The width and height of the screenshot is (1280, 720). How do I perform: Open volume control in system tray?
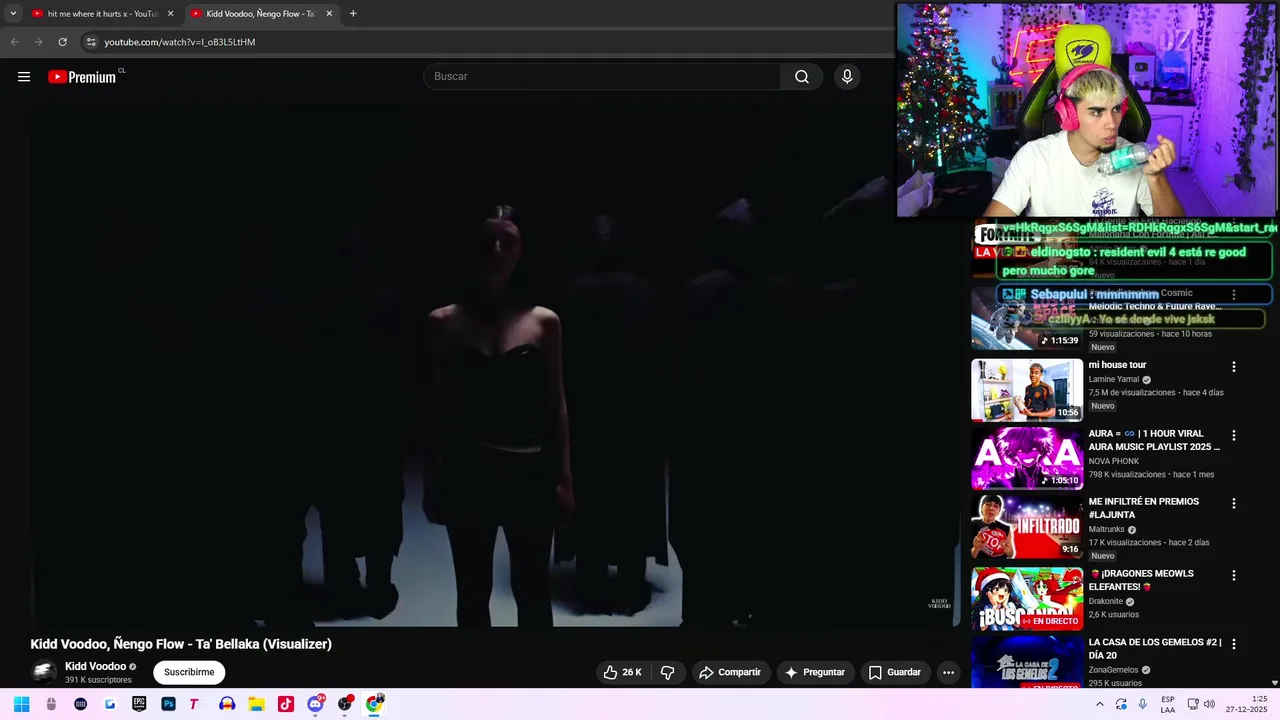(1209, 704)
